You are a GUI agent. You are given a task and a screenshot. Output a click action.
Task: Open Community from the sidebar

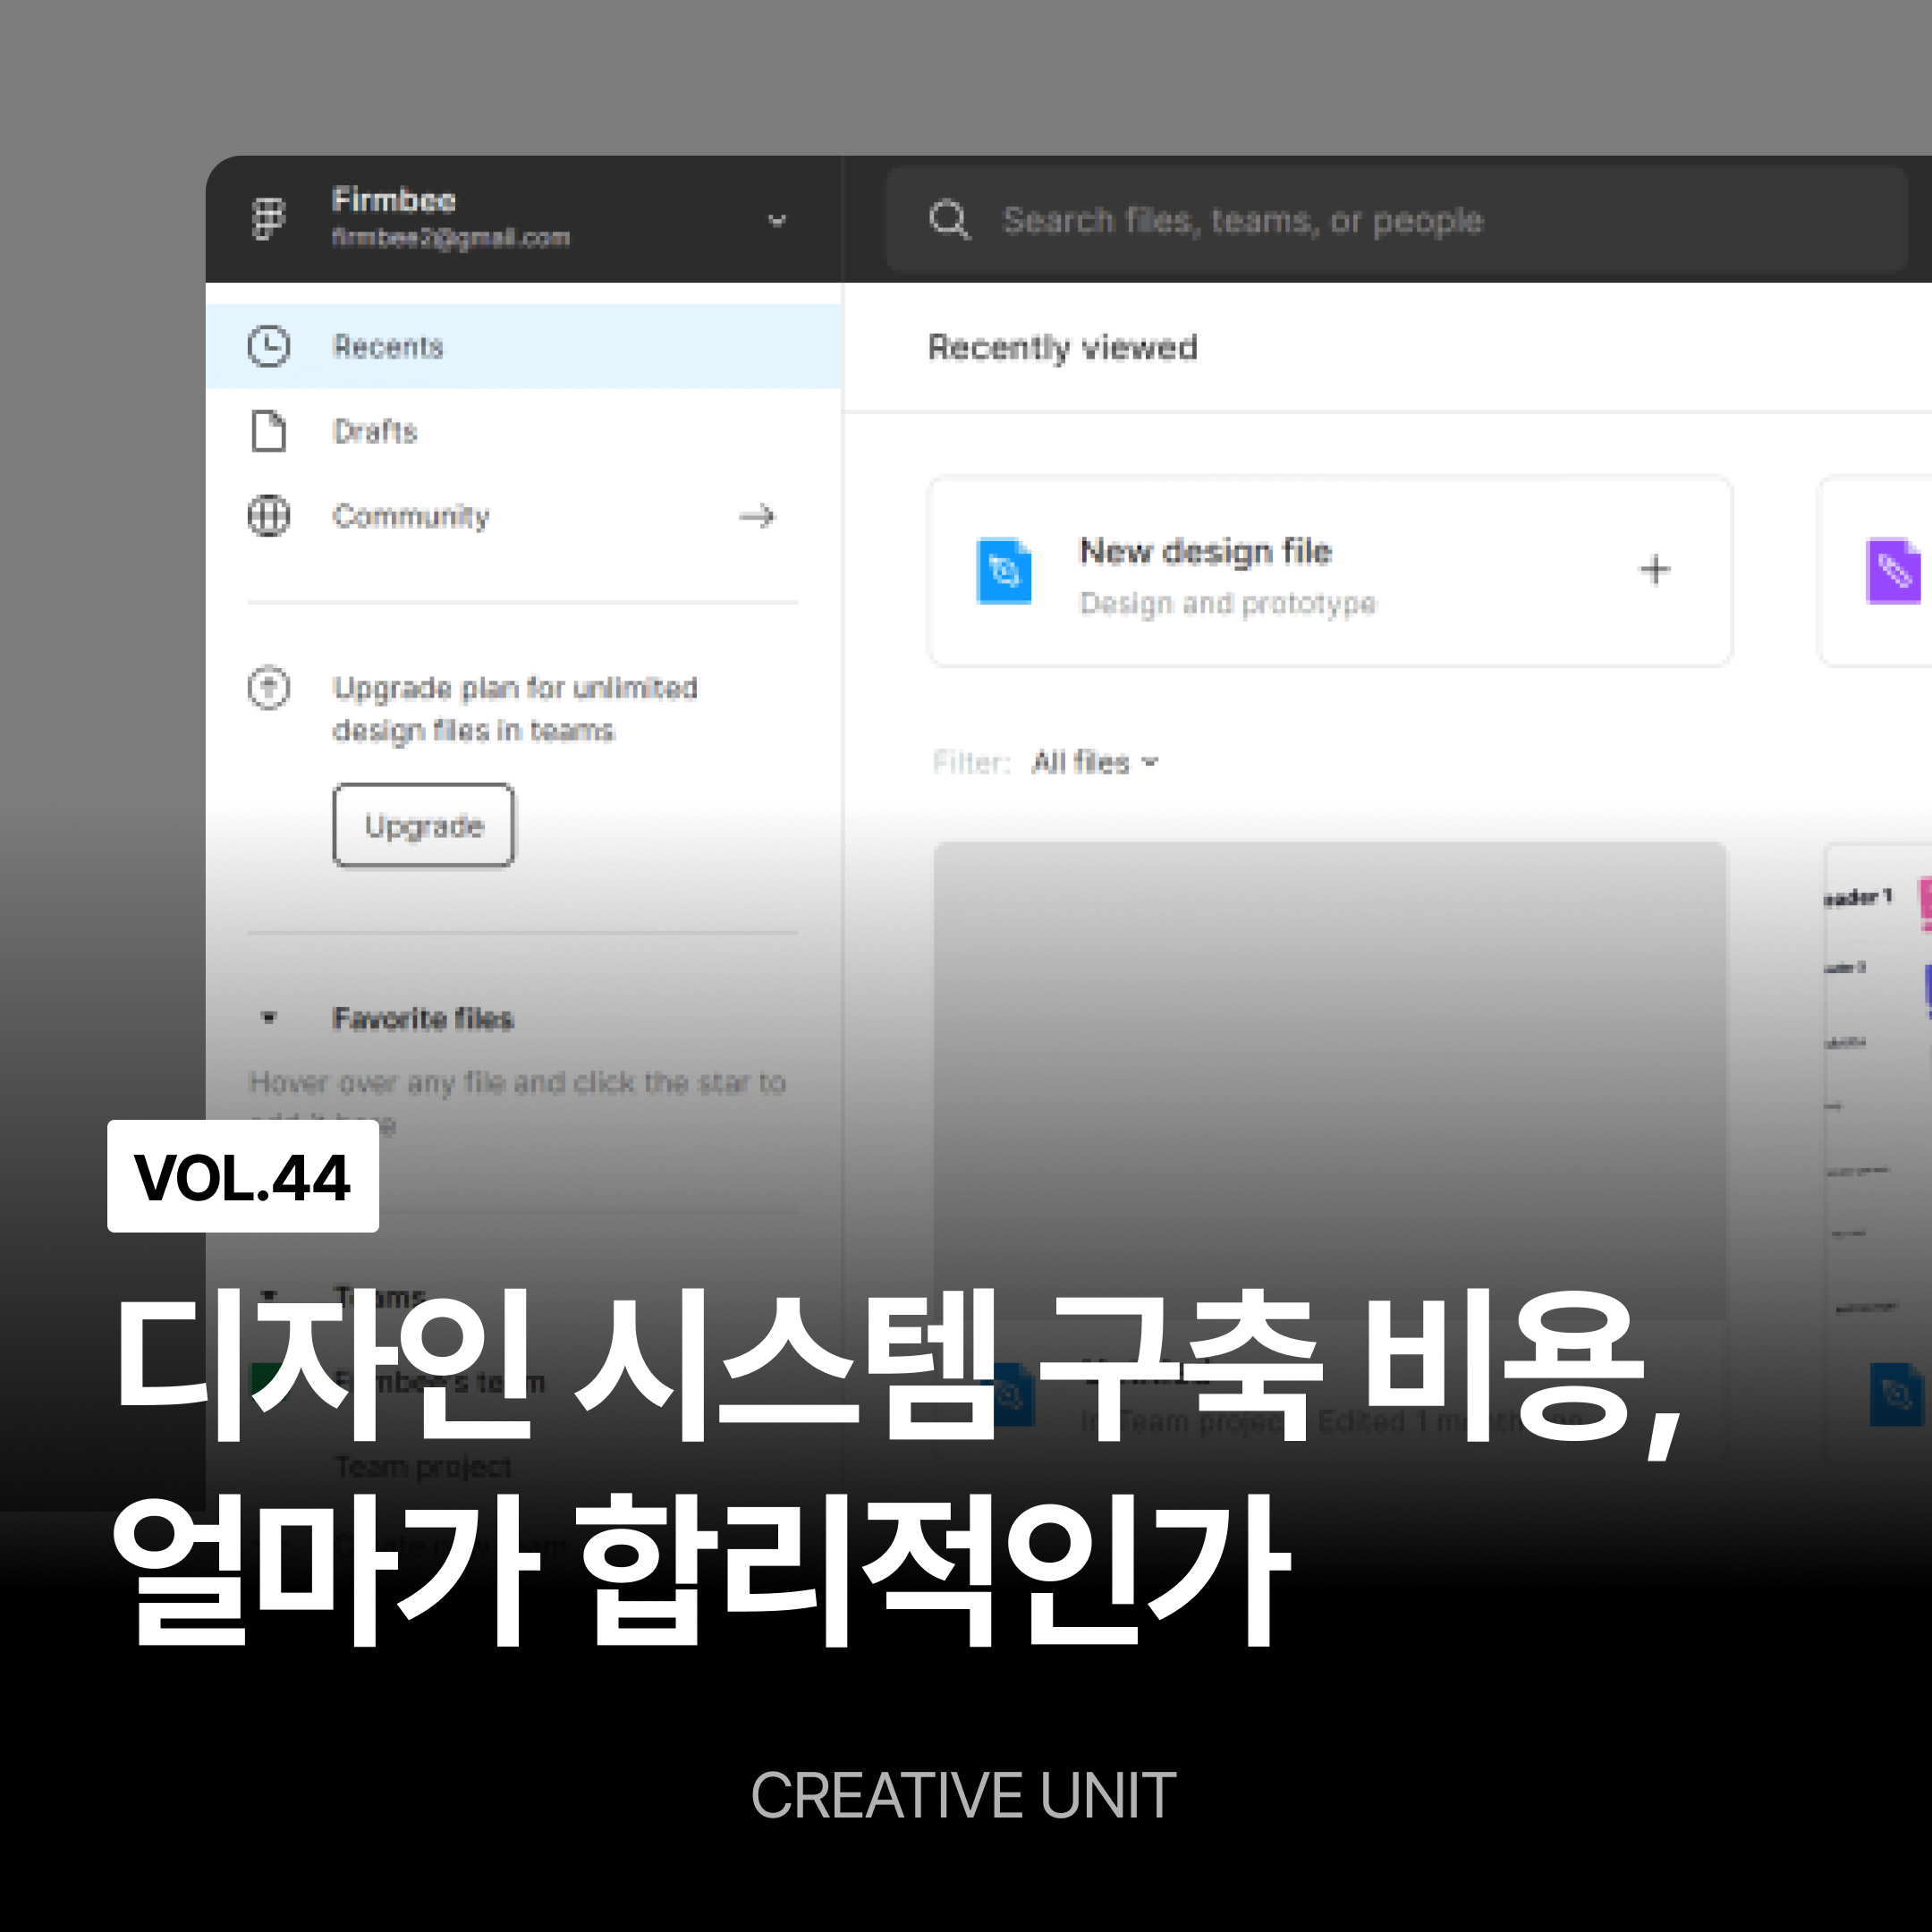[411, 516]
